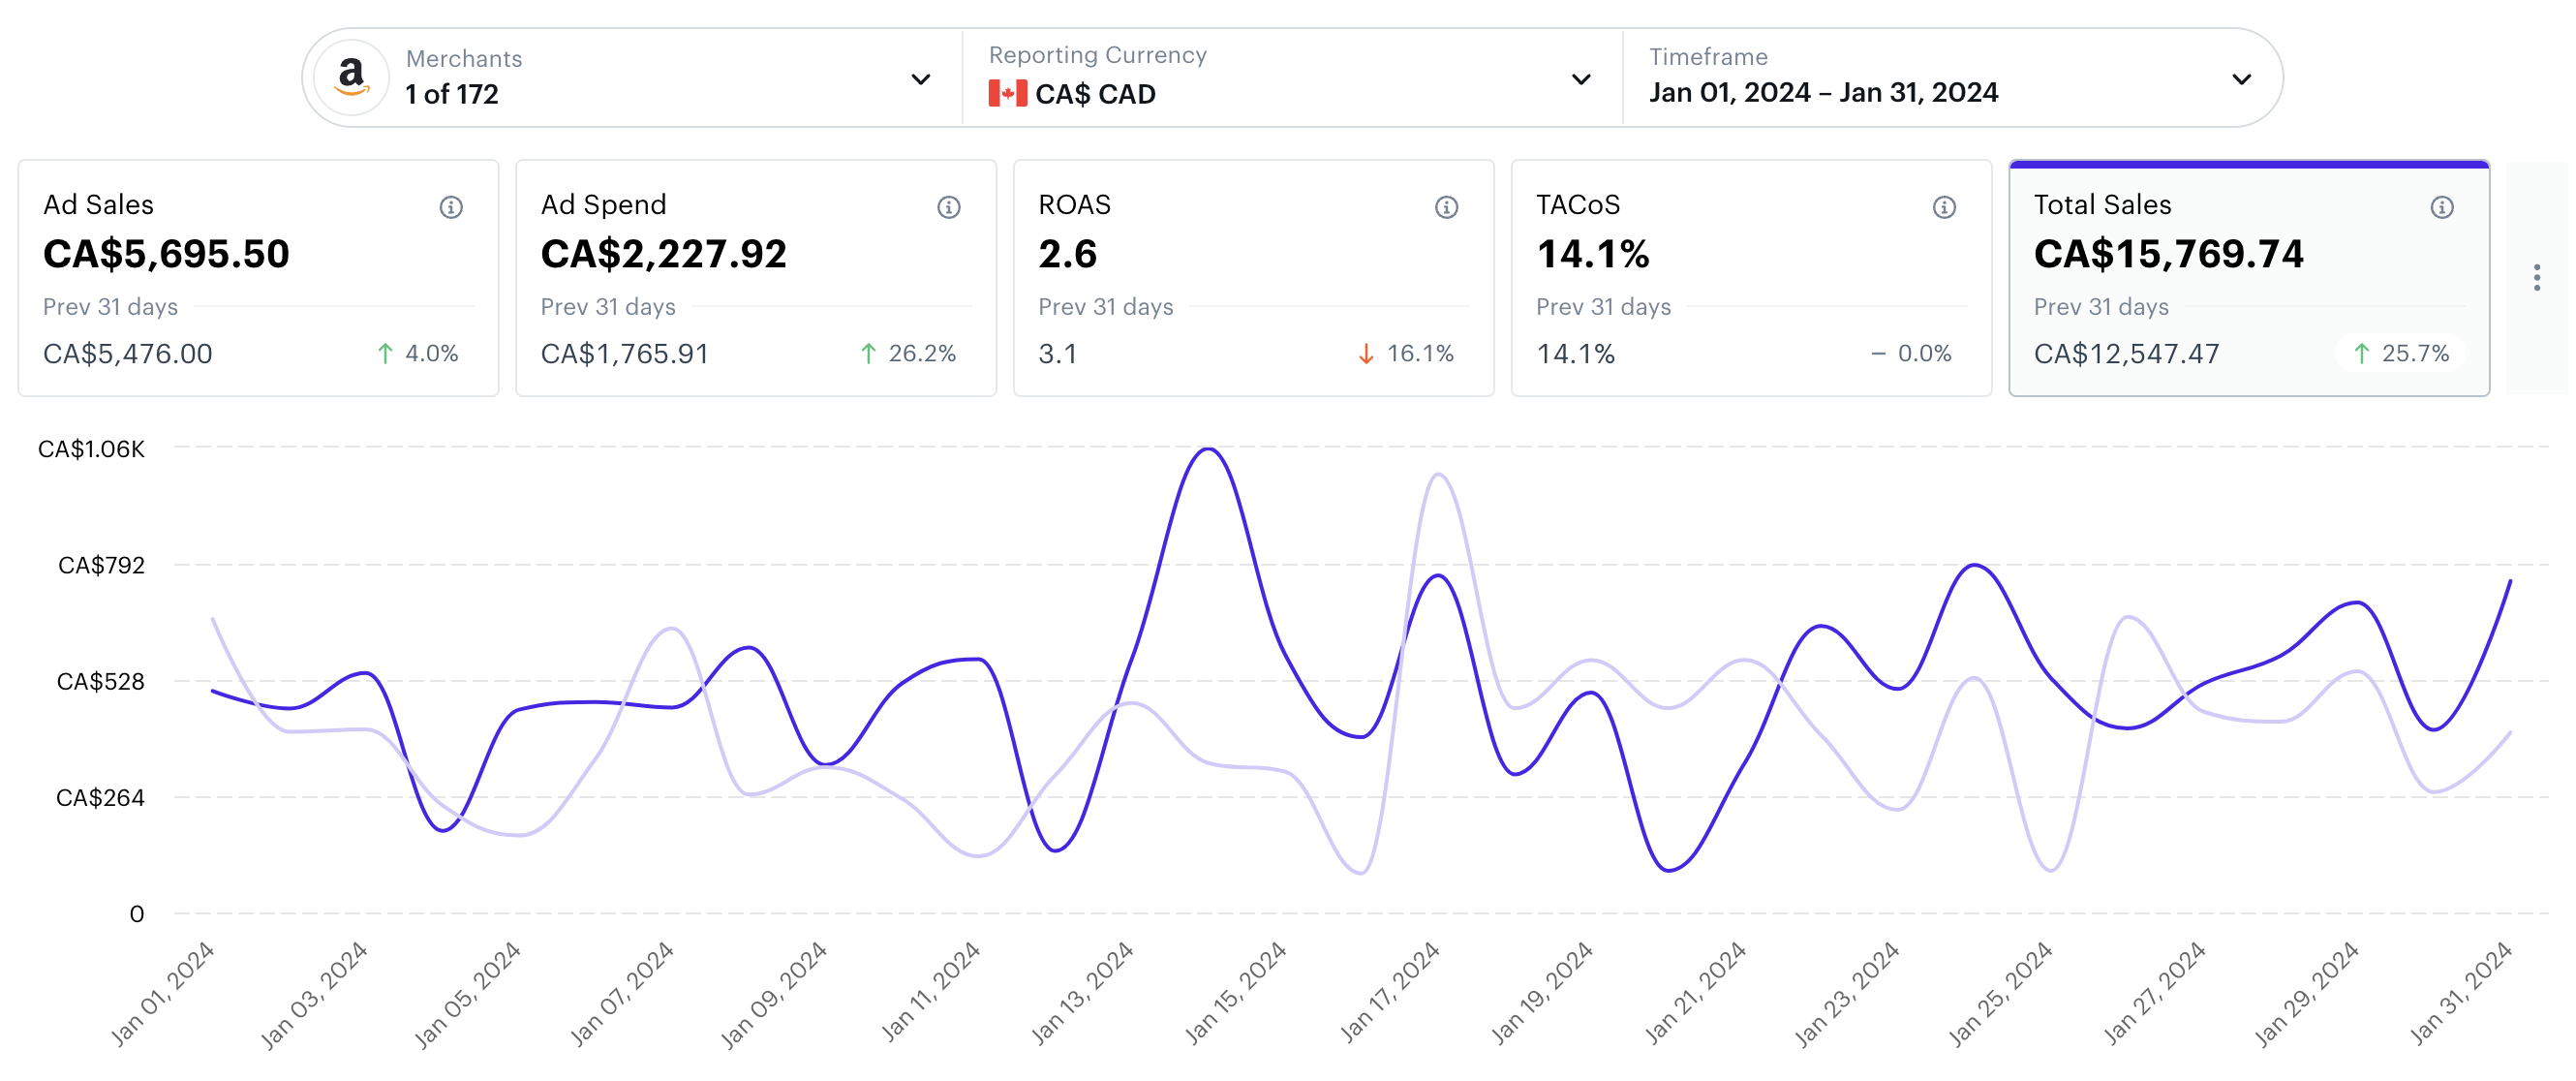Select the Ad Spend metric card
The height and width of the screenshot is (1081, 2576).
point(756,278)
